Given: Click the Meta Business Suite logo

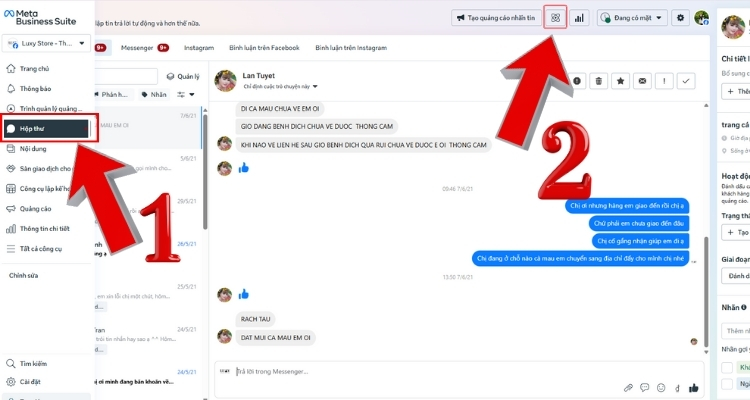Looking at the screenshot, I should click(40, 17).
